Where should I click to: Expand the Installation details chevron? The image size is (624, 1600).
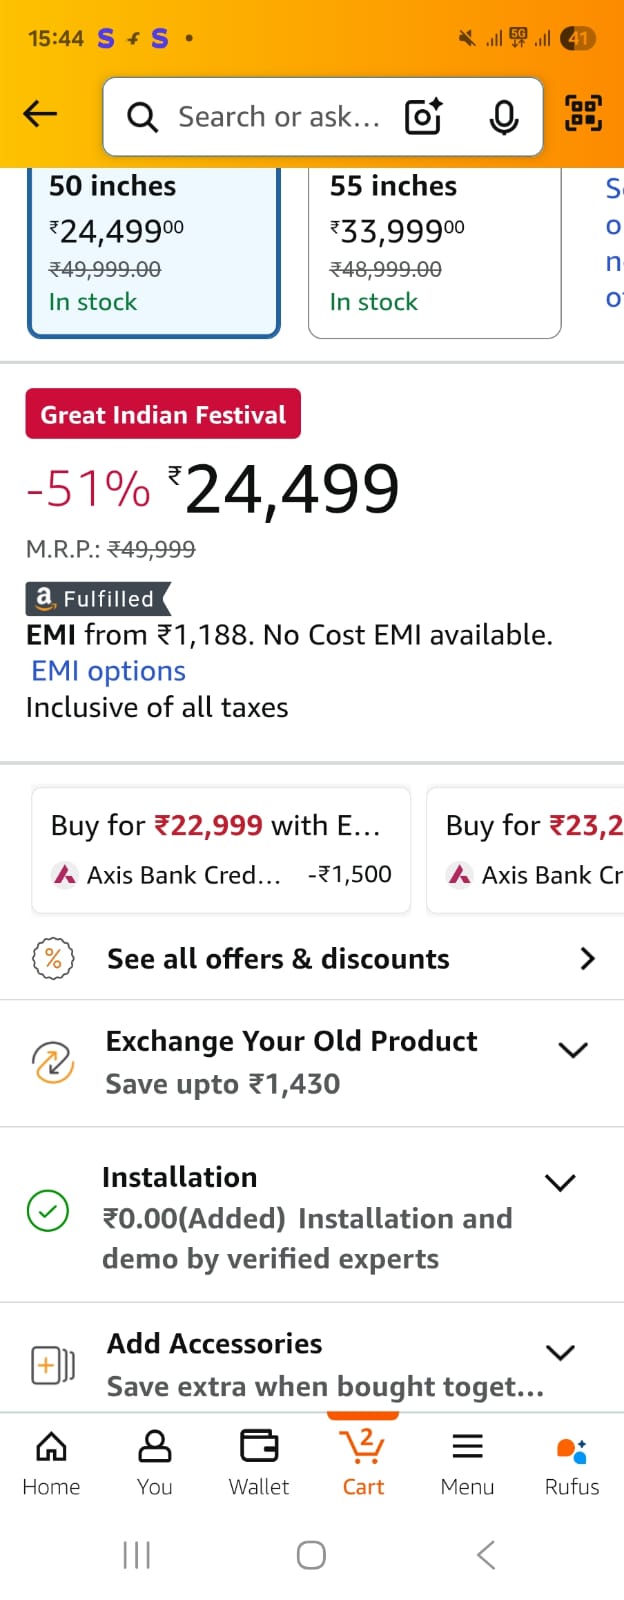[x=560, y=1183]
